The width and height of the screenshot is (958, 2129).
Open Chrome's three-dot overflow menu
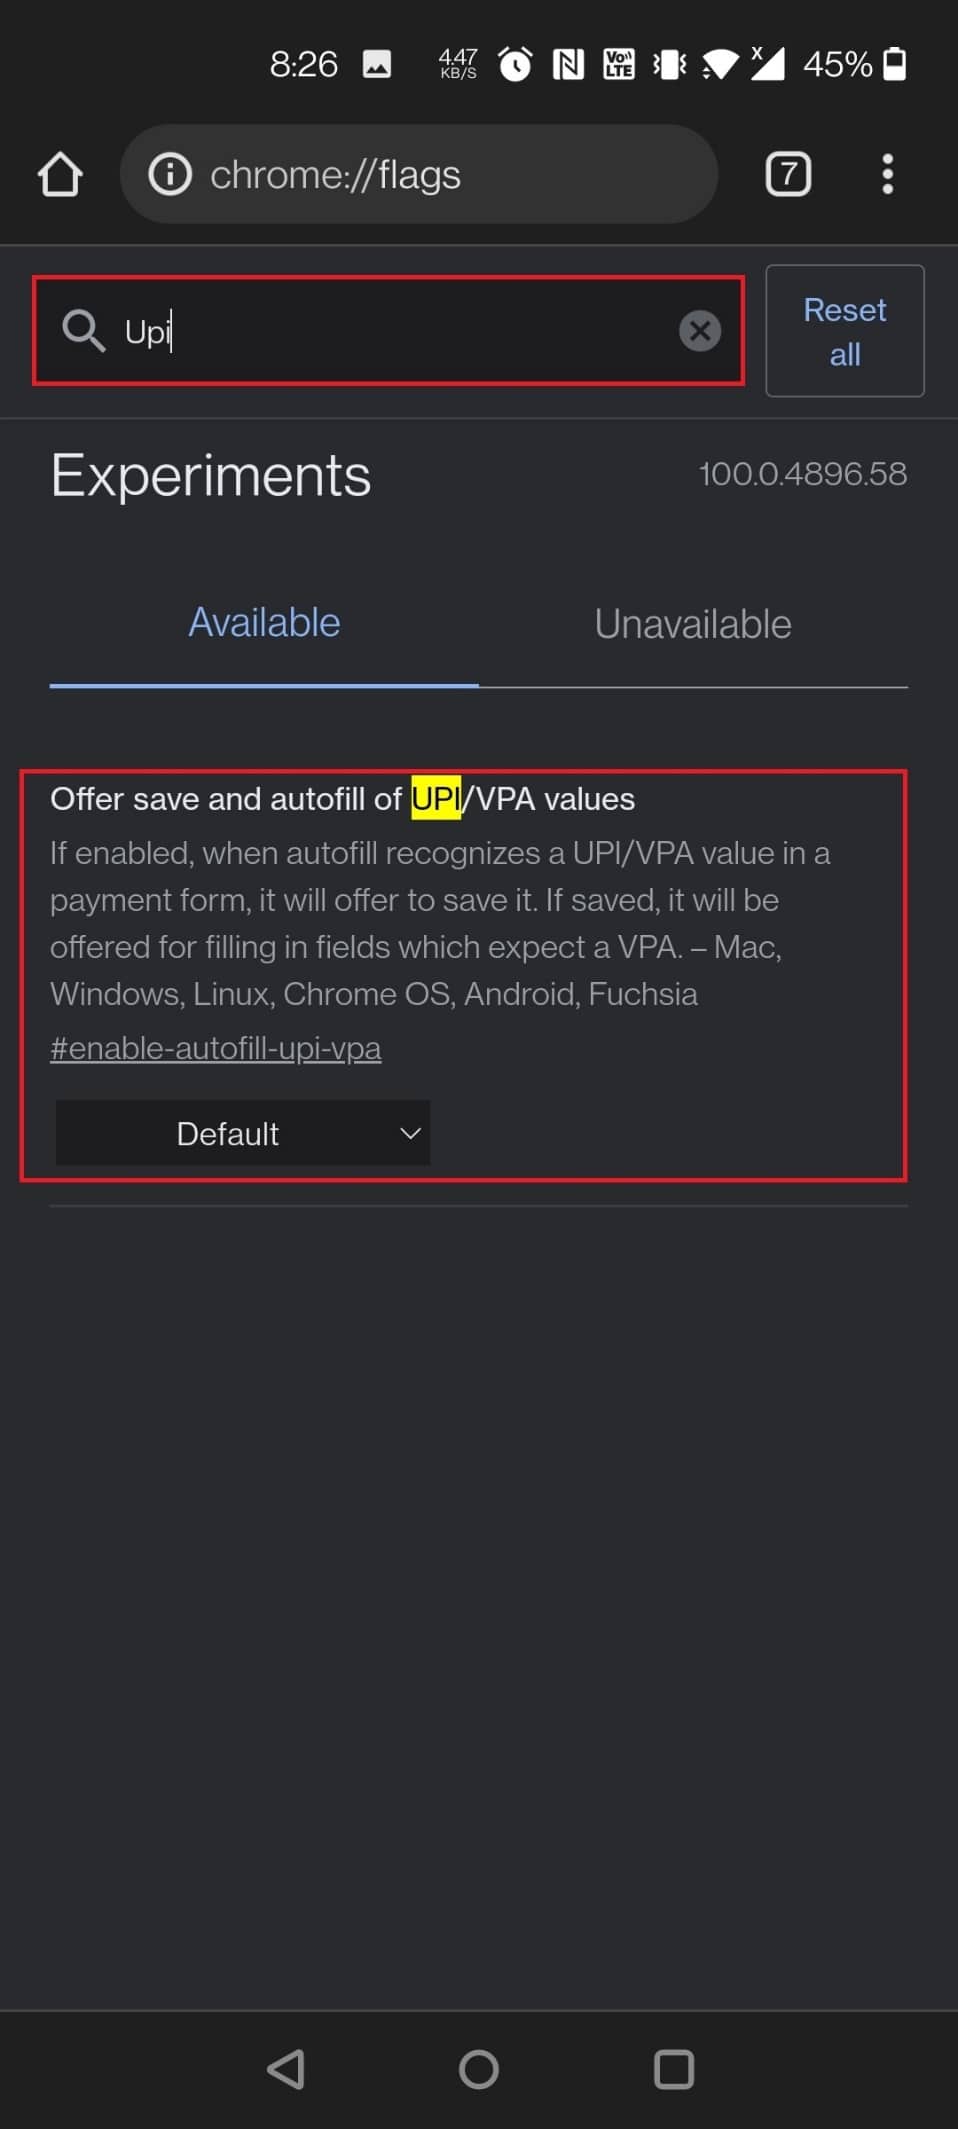coord(887,175)
